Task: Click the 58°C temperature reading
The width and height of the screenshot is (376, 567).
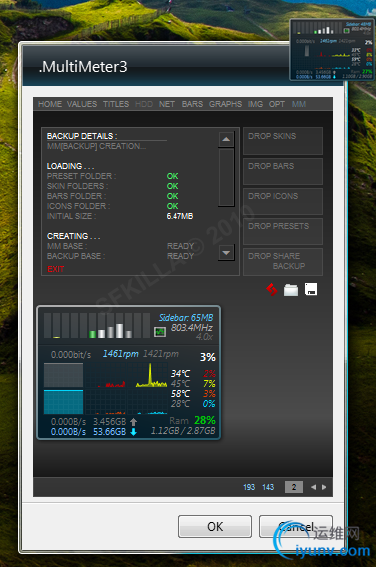Action: click(x=180, y=394)
